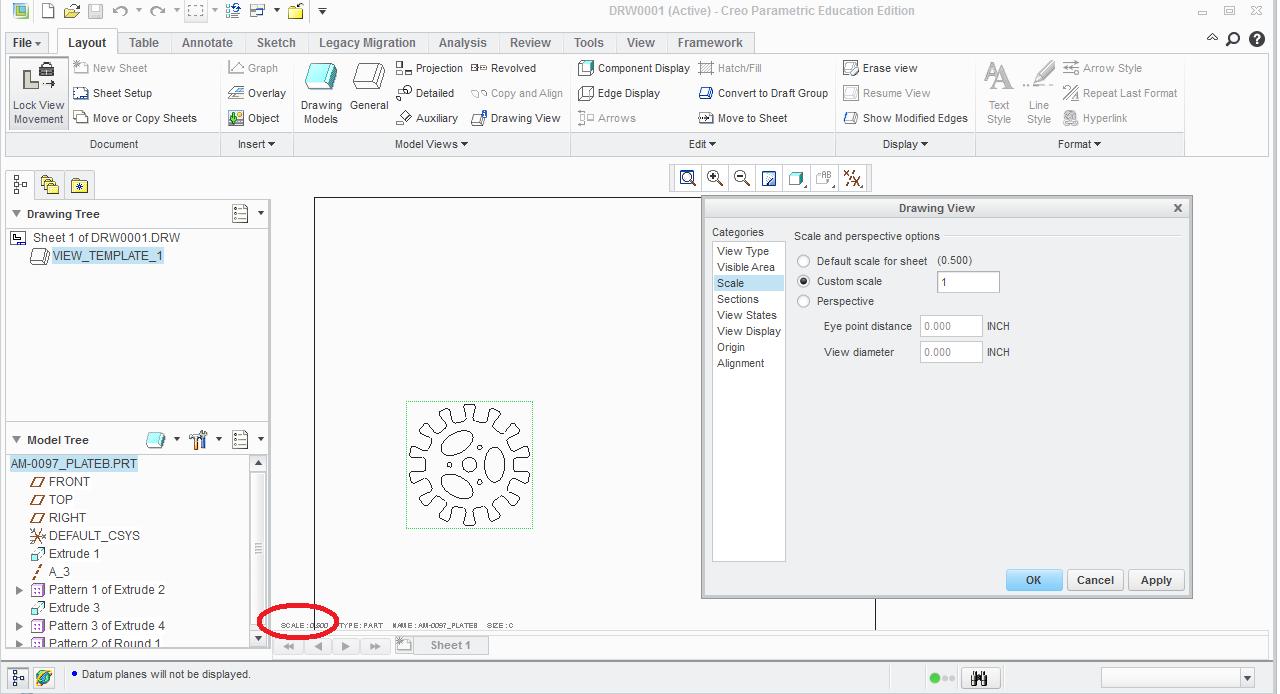Open Component Display

634,68
